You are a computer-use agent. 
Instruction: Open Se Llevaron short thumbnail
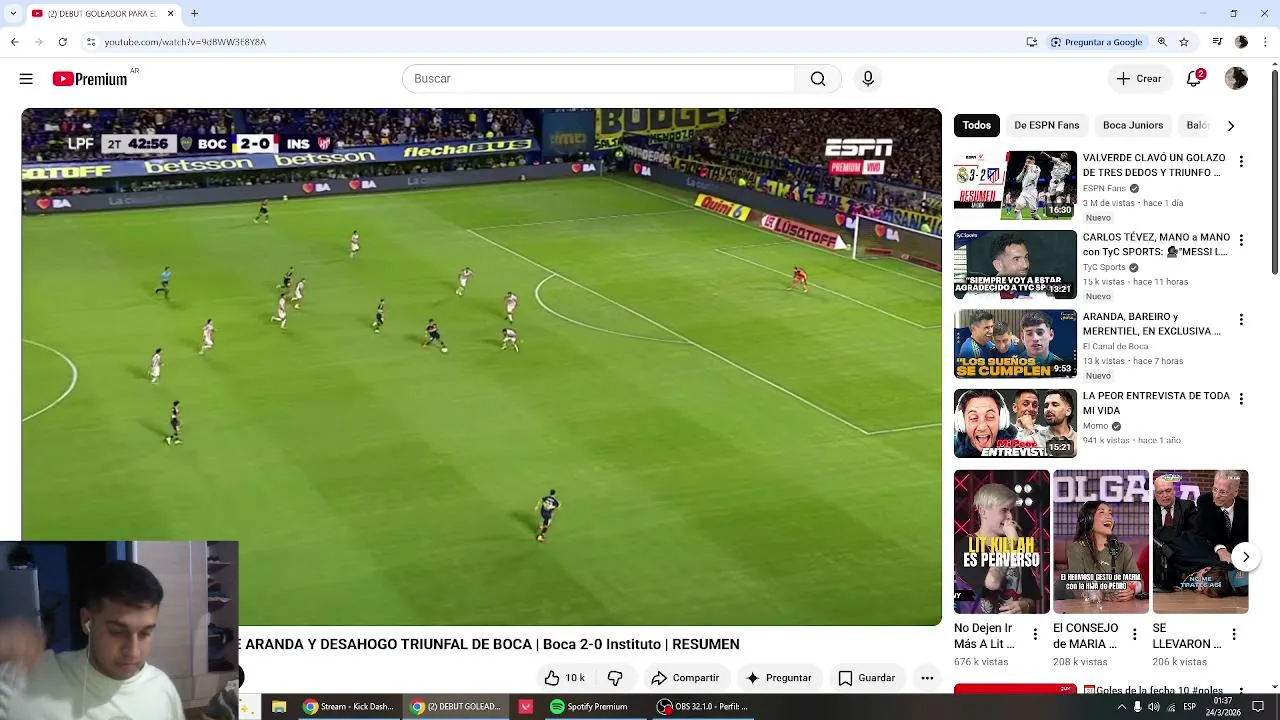[x=1200, y=541]
